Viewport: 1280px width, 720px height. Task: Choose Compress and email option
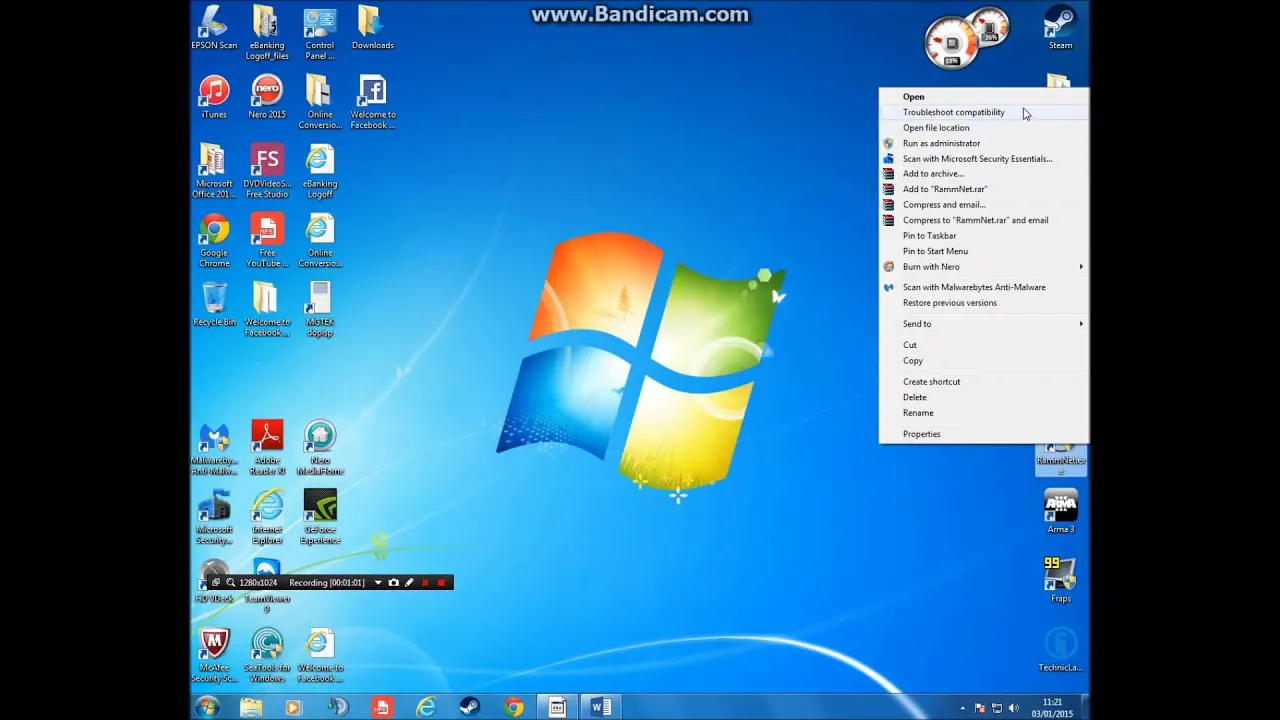point(984,205)
